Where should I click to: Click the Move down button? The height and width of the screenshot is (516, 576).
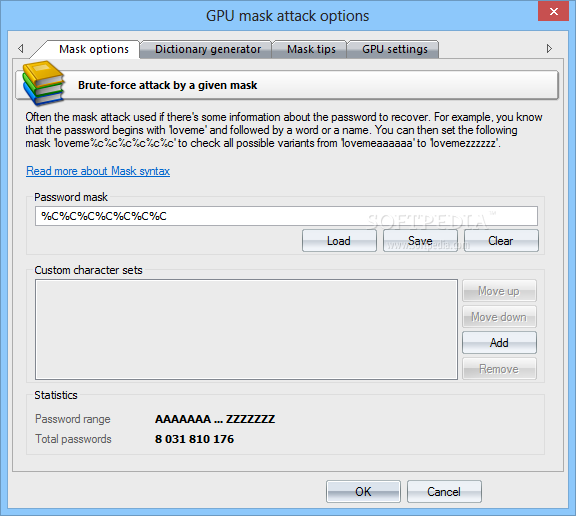point(499,317)
